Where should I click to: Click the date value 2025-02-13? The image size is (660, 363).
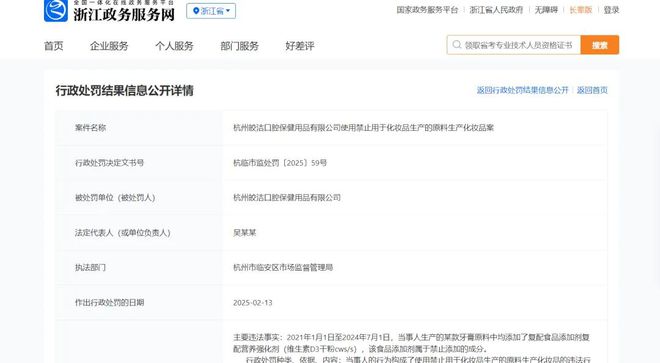[253, 302]
